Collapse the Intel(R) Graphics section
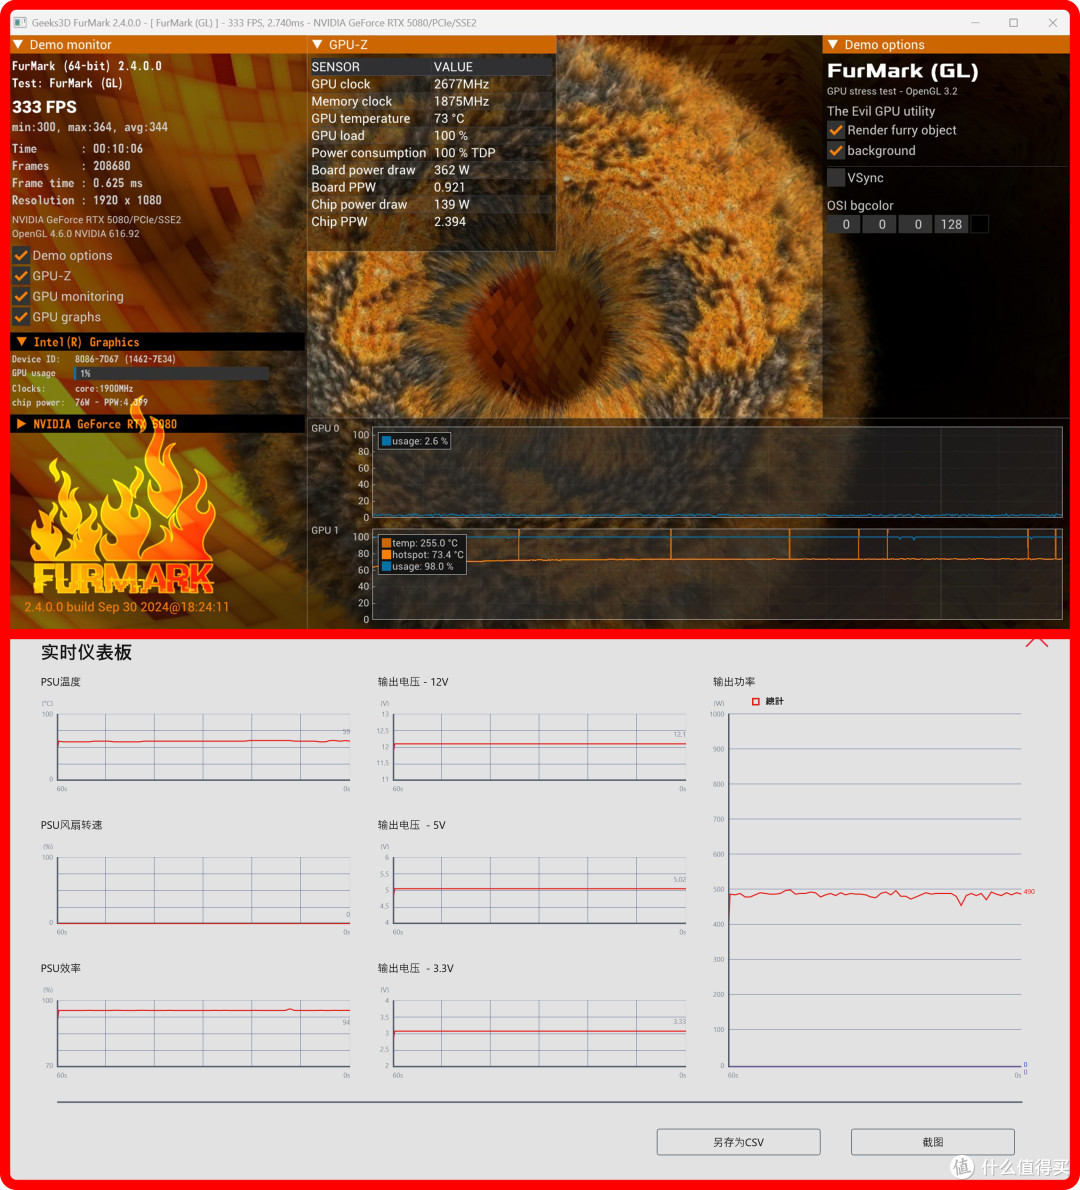Image resolution: width=1080 pixels, height=1190 pixels. pyautogui.click(x=21, y=342)
